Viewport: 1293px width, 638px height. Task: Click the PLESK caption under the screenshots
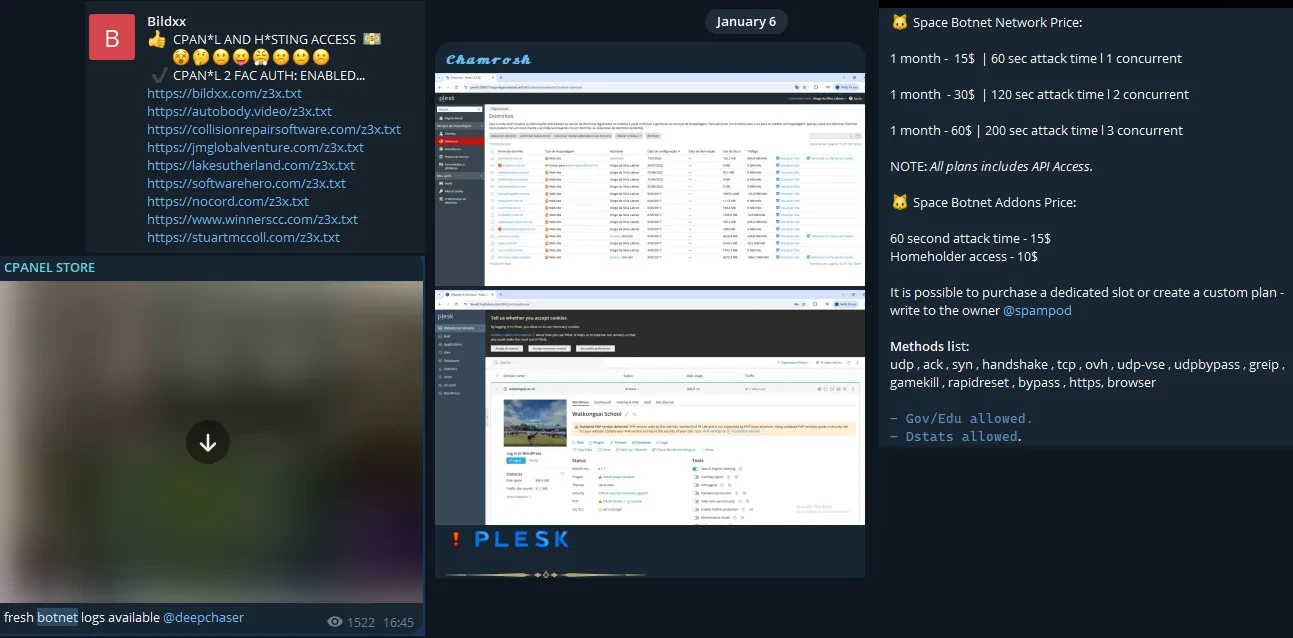tap(521, 539)
